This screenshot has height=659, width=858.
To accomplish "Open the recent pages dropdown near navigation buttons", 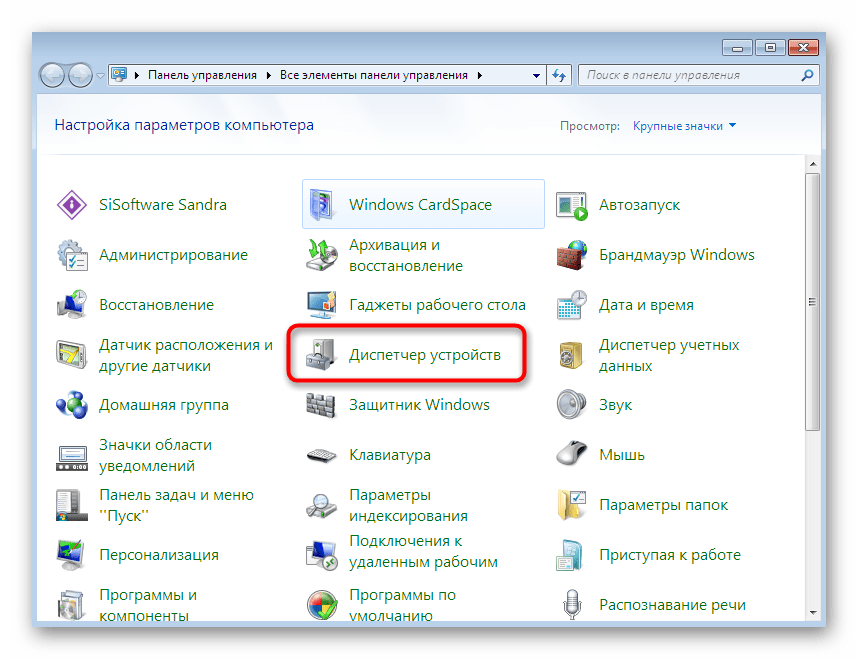I will 100,76.
